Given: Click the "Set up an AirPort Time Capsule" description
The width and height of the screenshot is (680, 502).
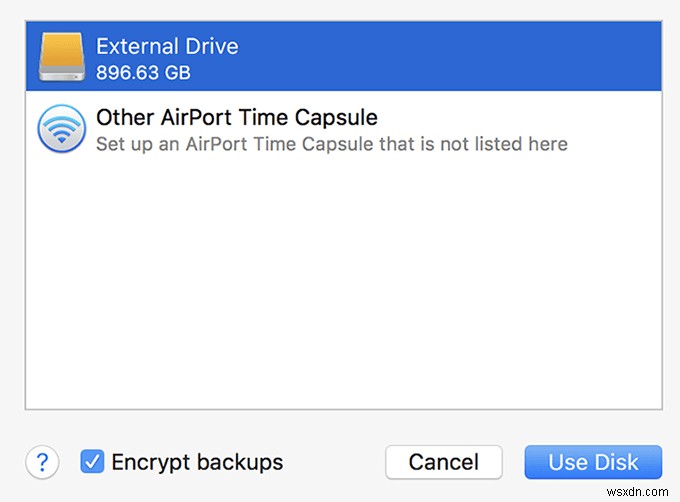Looking at the screenshot, I should pos(331,144).
